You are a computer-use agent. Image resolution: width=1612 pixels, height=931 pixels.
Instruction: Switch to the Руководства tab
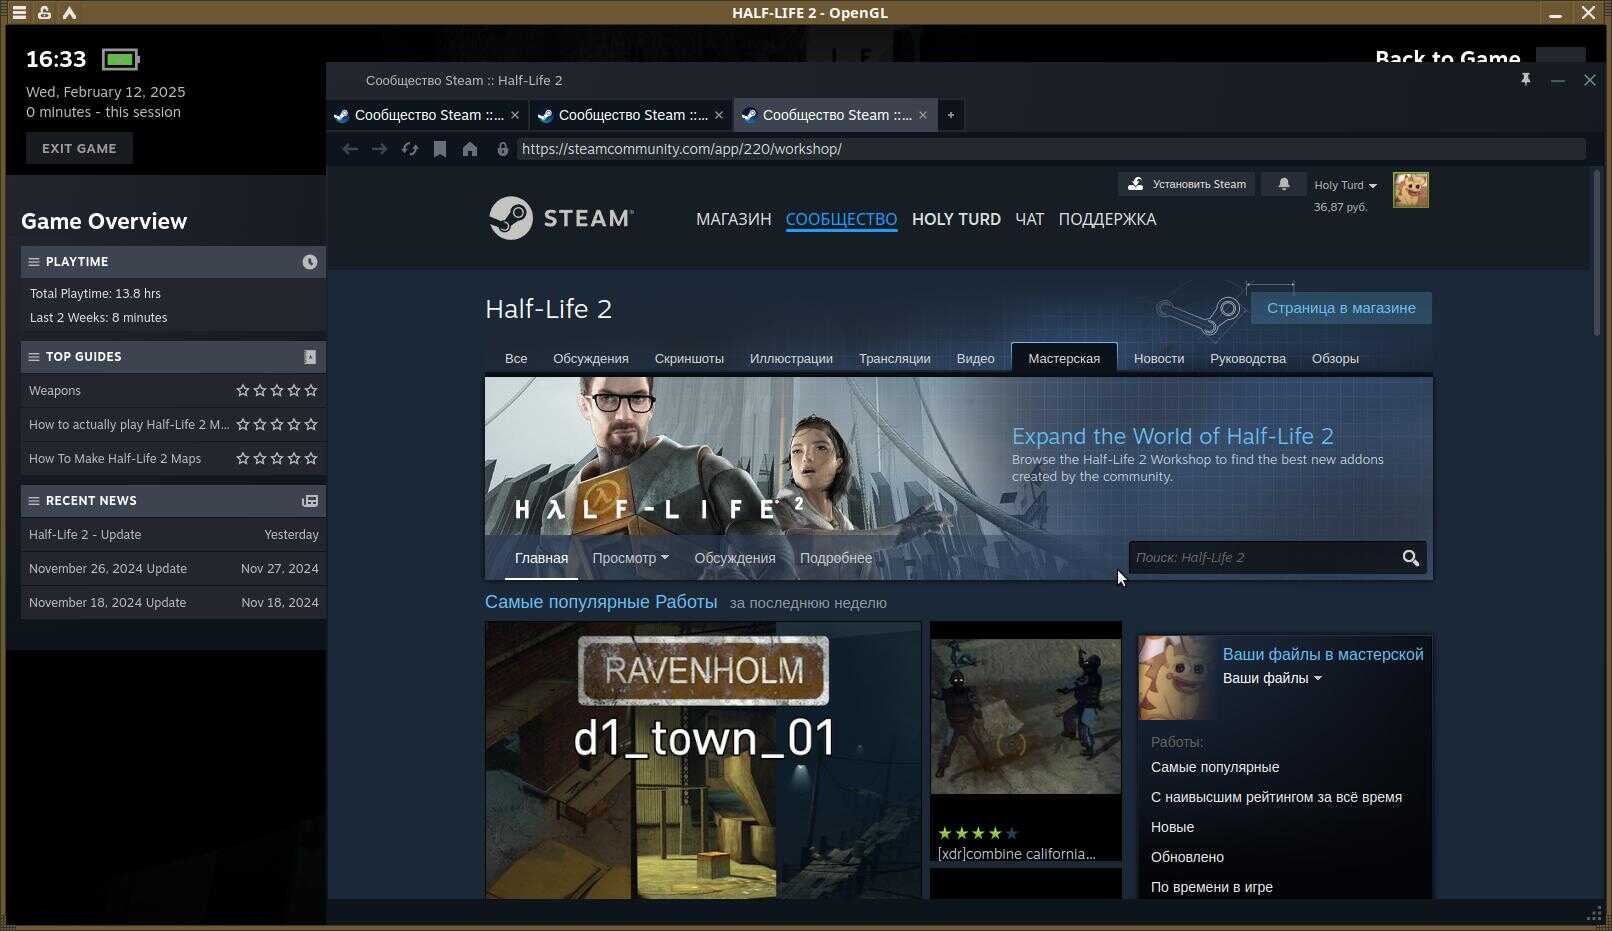click(1248, 358)
